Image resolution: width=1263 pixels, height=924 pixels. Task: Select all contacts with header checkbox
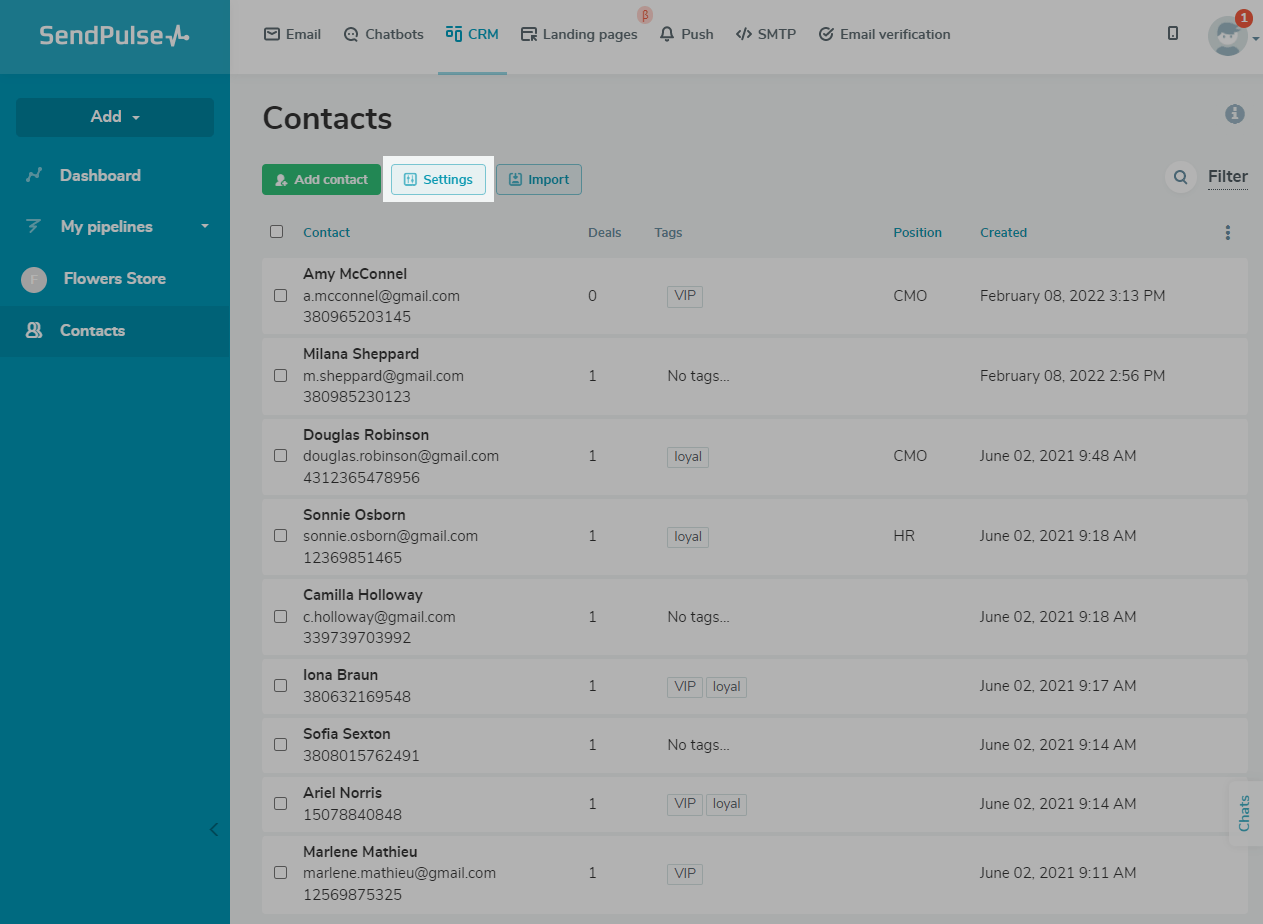[277, 232]
